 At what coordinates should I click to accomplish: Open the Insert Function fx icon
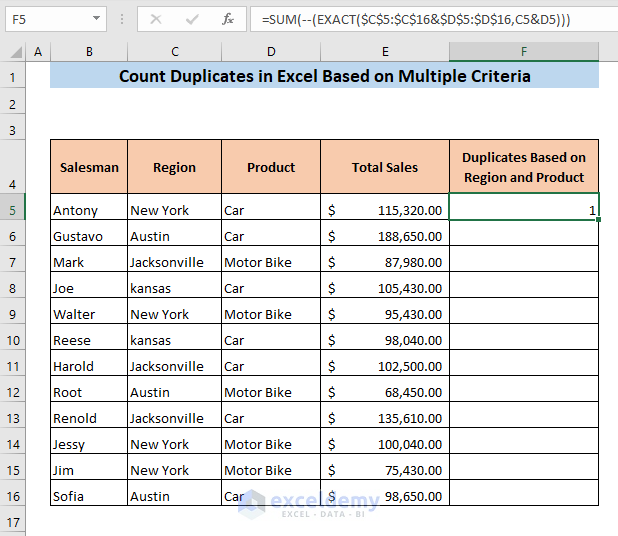pyautogui.click(x=227, y=19)
